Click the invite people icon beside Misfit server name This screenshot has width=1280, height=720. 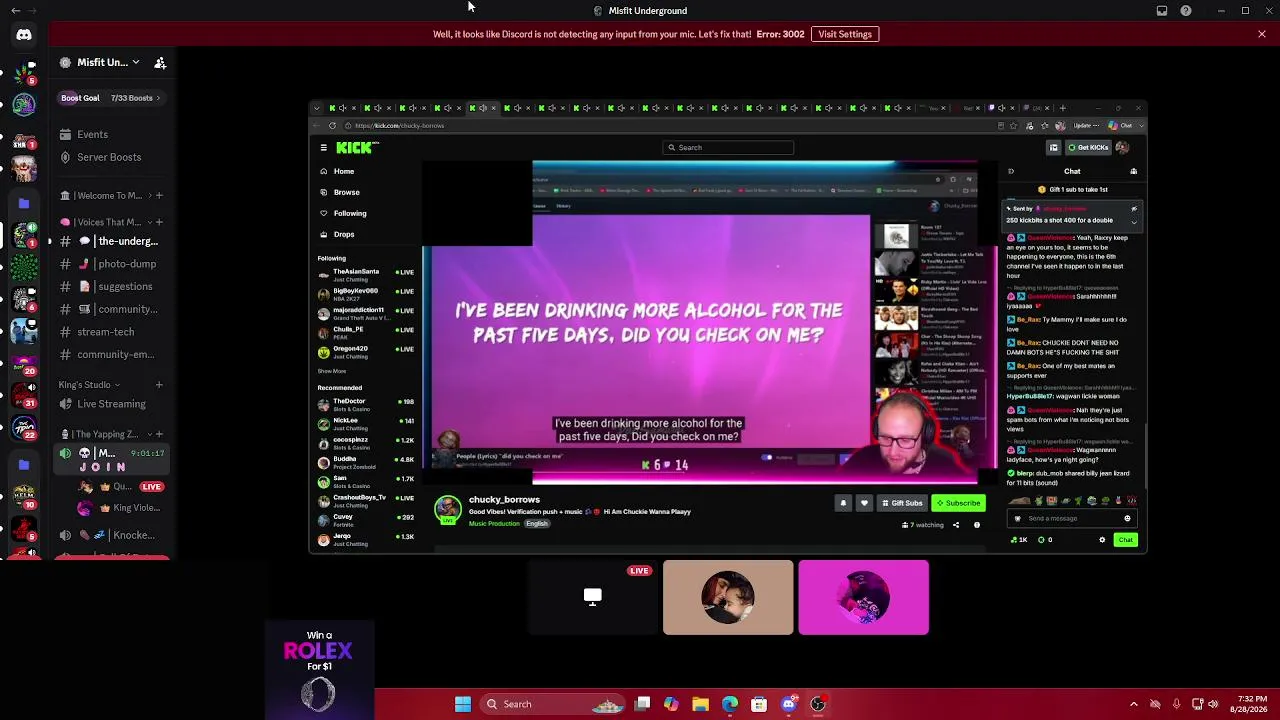[160, 62]
